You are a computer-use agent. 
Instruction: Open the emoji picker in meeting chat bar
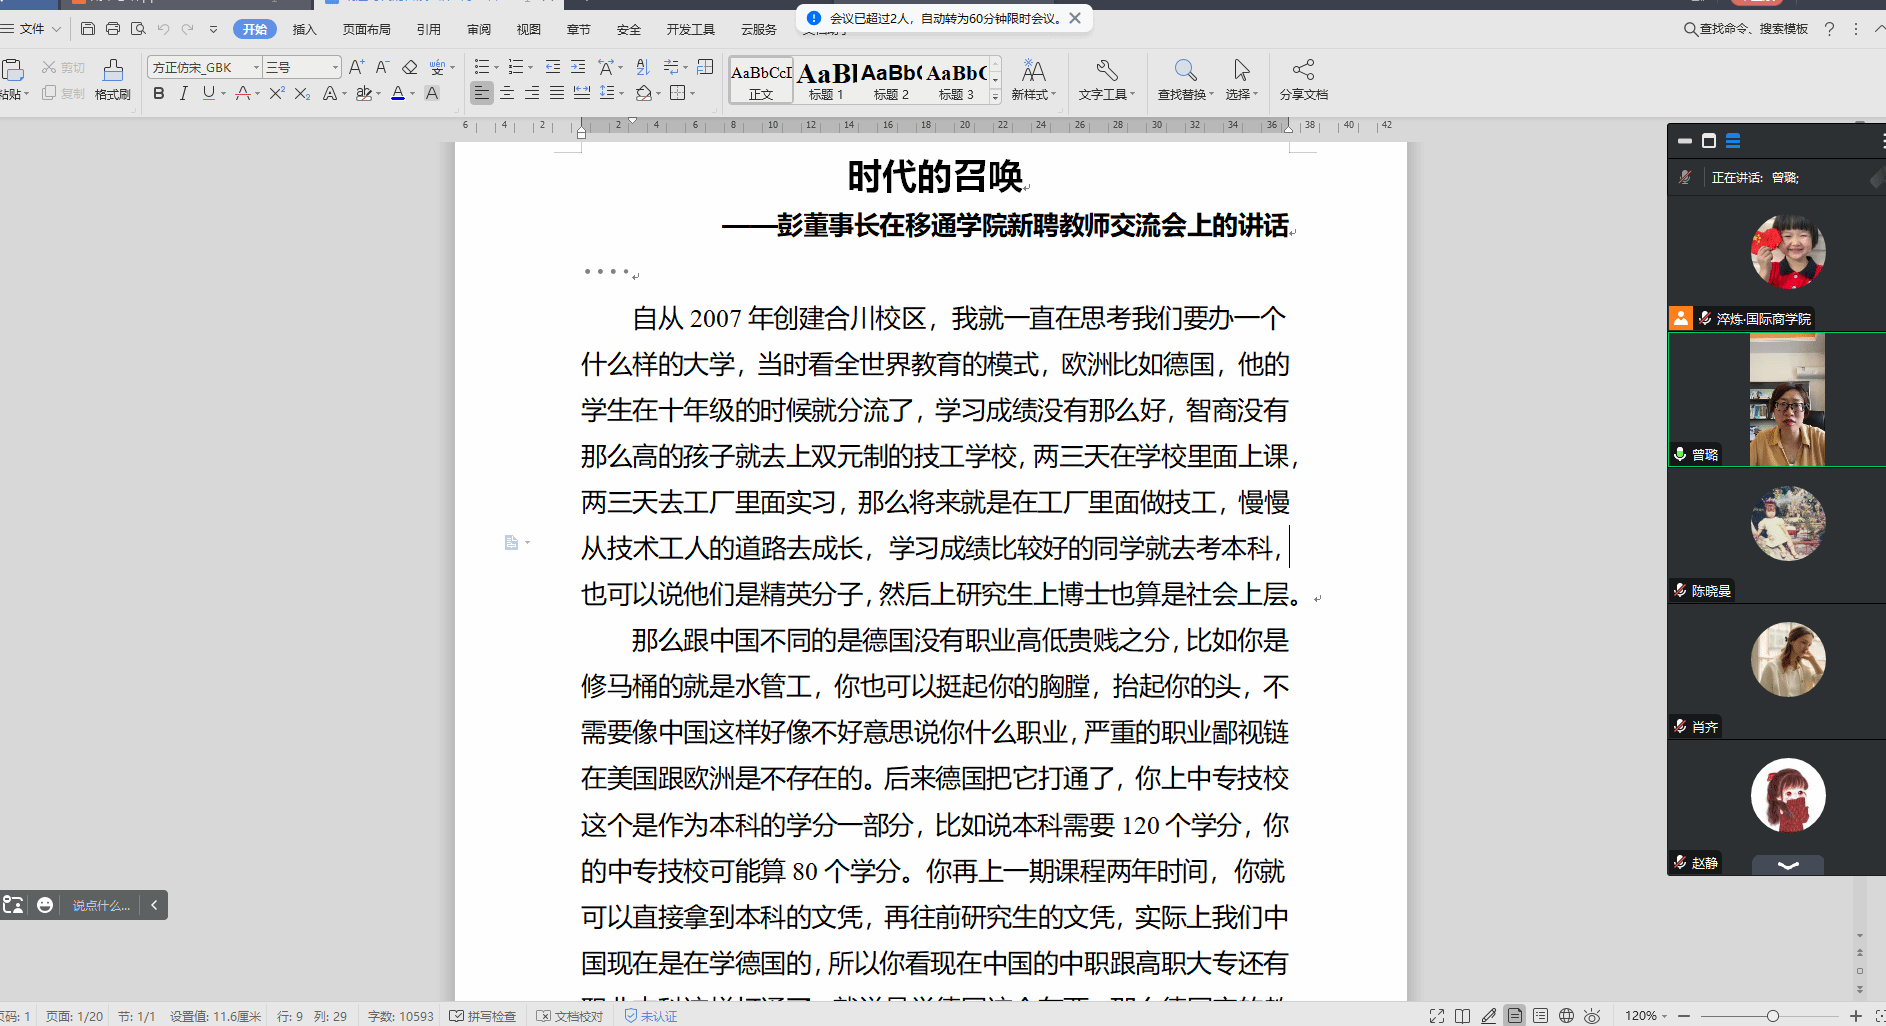tap(45, 905)
